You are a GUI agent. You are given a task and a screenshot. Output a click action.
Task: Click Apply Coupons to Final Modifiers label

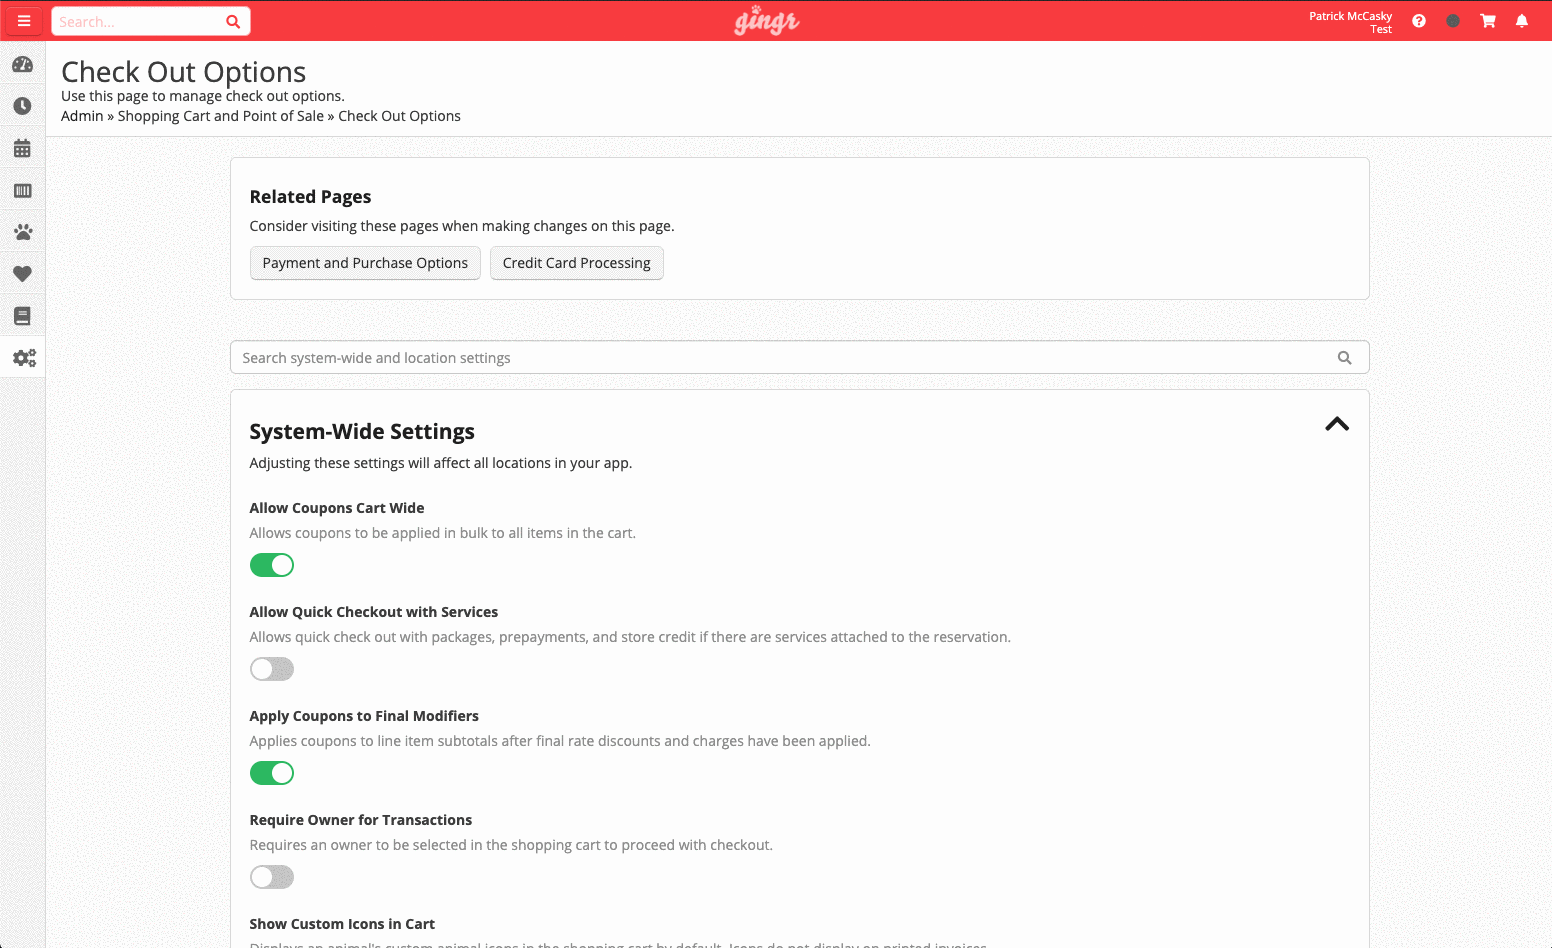[364, 716]
